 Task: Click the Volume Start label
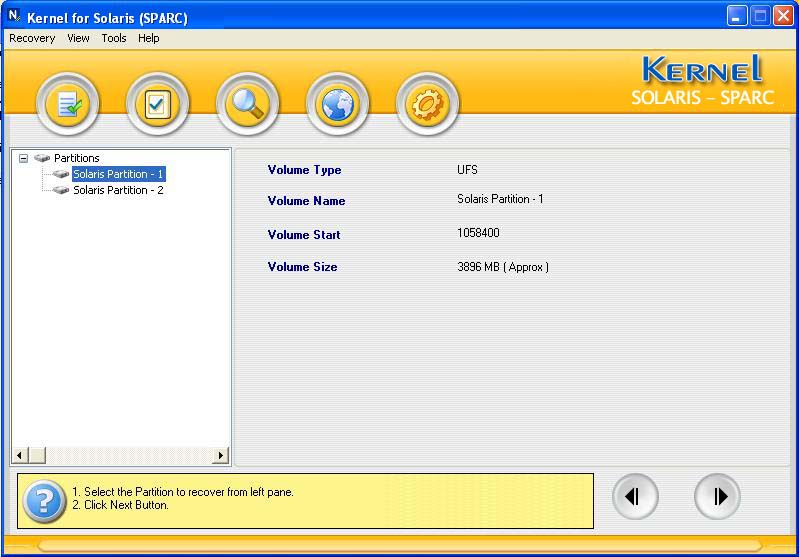pyautogui.click(x=304, y=235)
